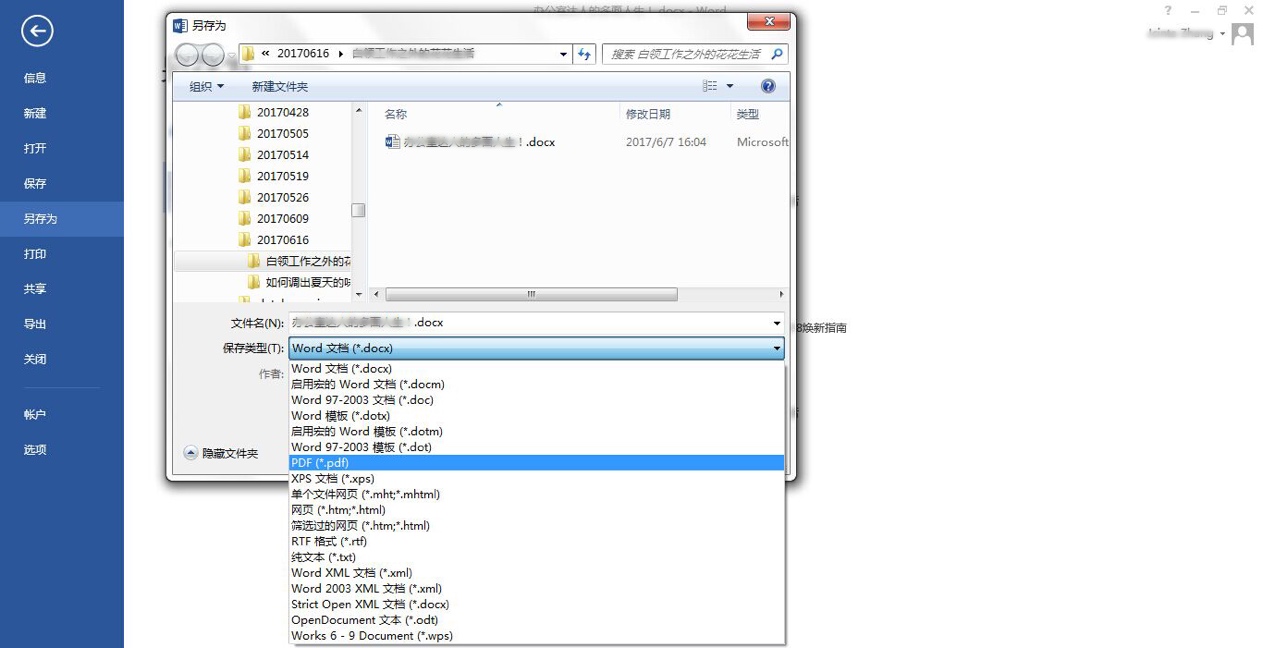Image resolution: width=1263 pixels, height=648 pixels.
Task: Select Strict Open XML 文档 option
Action: (x=536, y=604)
